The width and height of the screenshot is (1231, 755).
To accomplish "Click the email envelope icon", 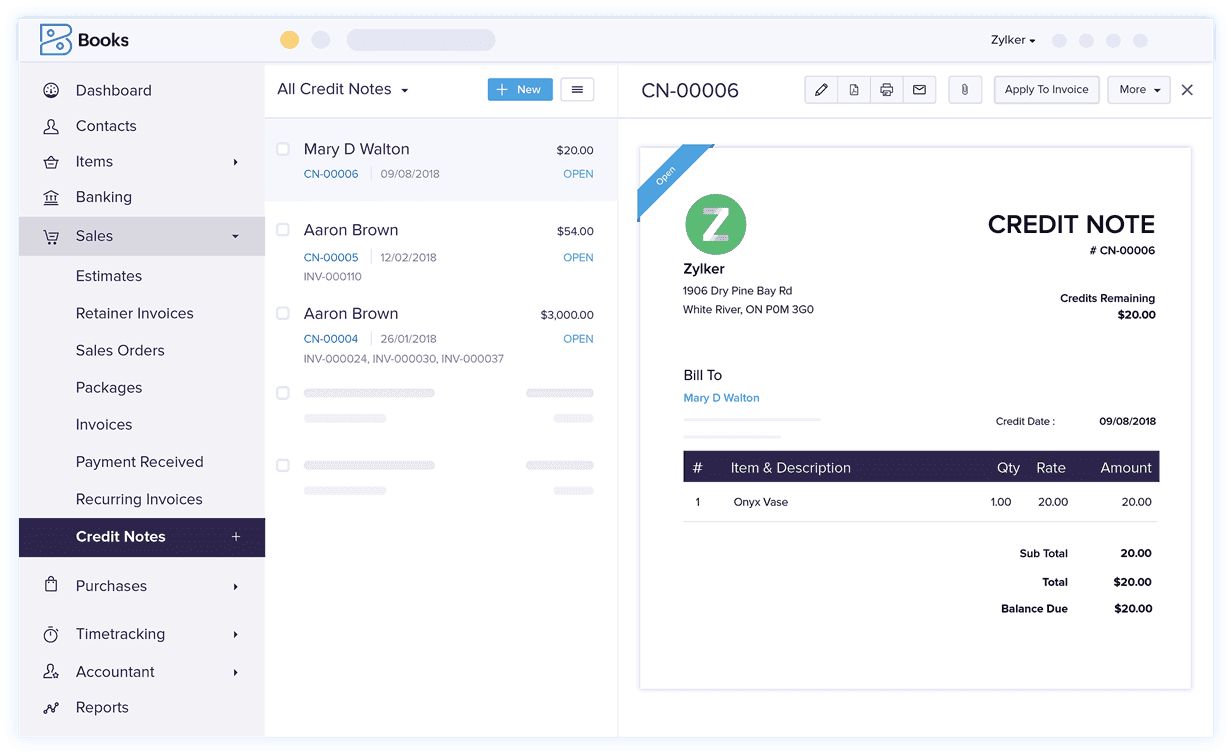I will tap(919, 89).
